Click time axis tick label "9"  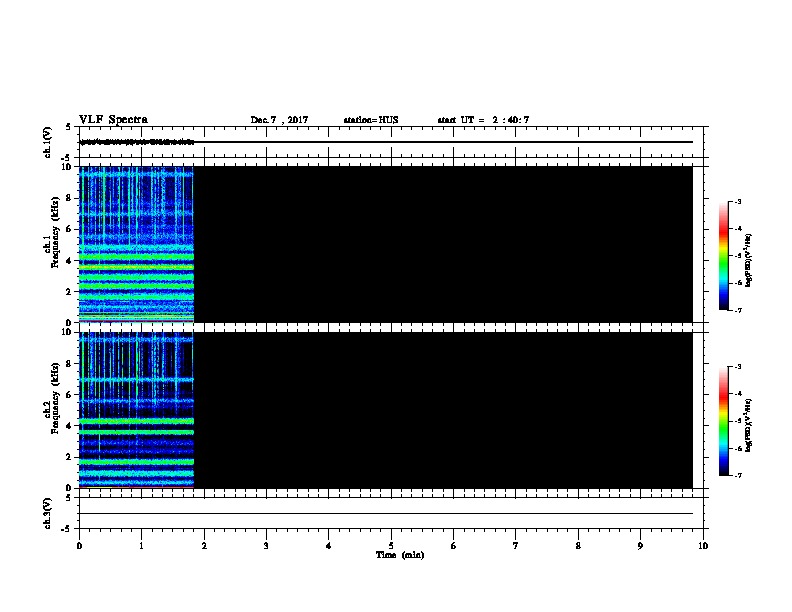pos(640,546)
